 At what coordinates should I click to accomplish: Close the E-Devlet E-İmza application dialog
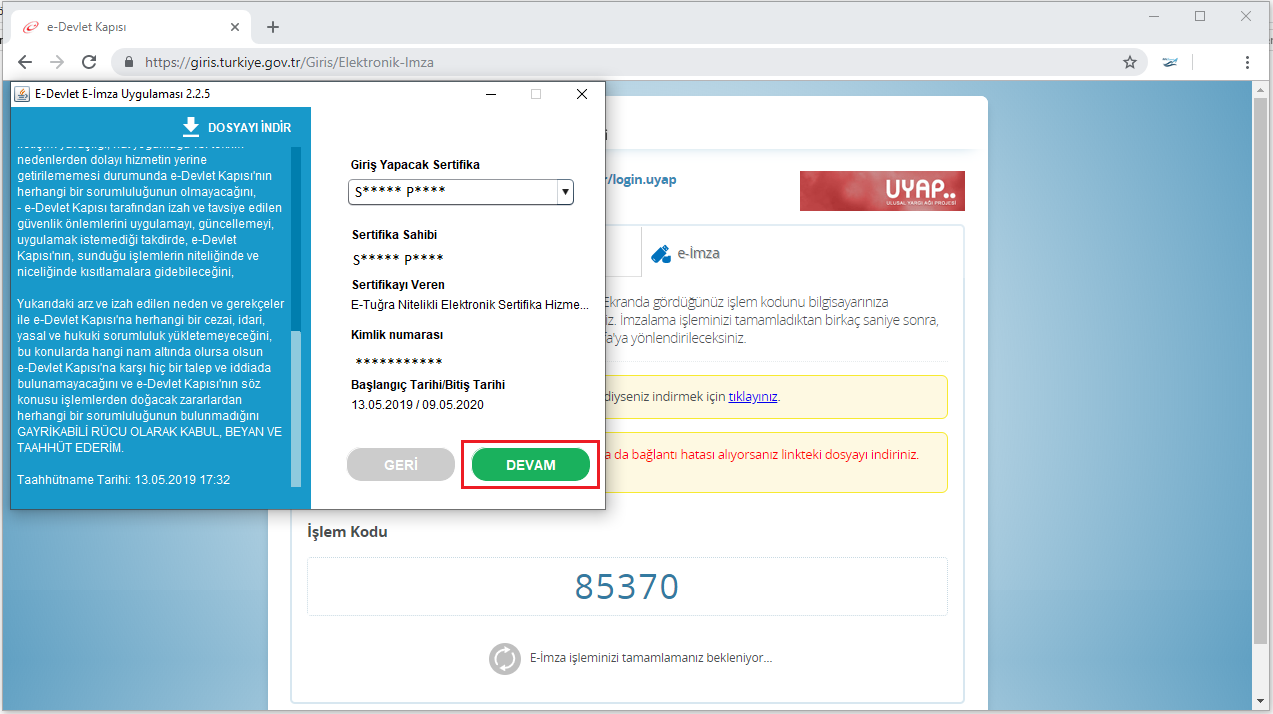pyautogui.click(x=582, y=94)
